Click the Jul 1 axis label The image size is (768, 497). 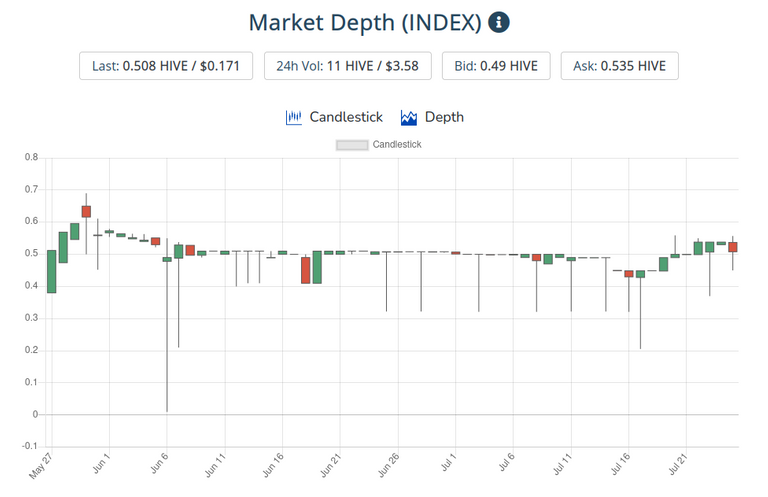pyautogui.click(x=448, y=463)
